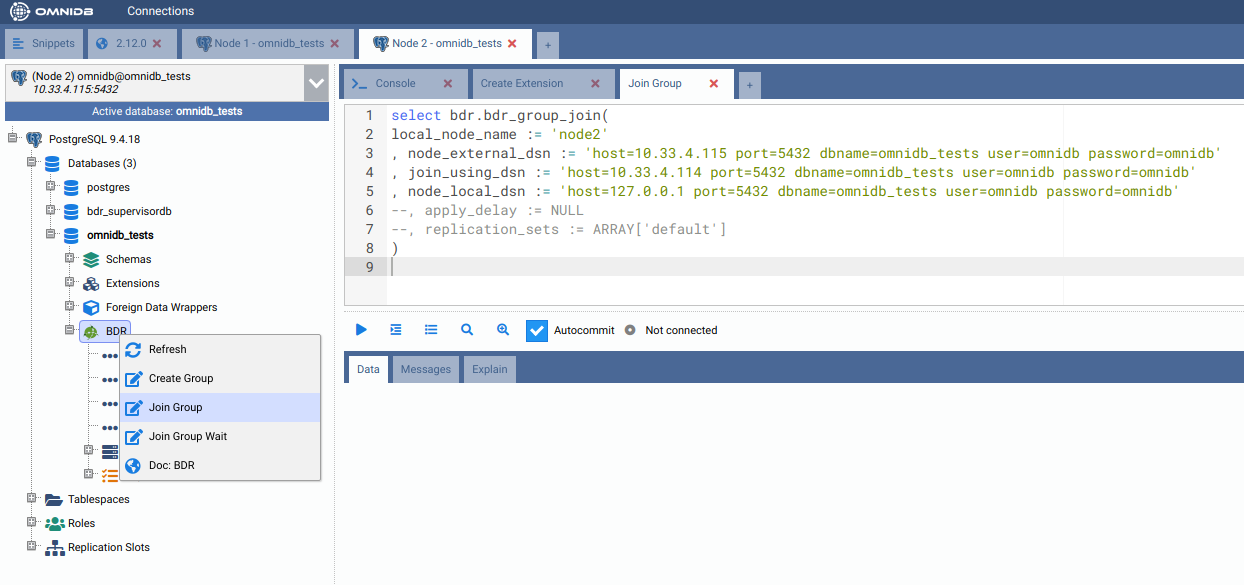Collapse the BDR node

point(70,330)
